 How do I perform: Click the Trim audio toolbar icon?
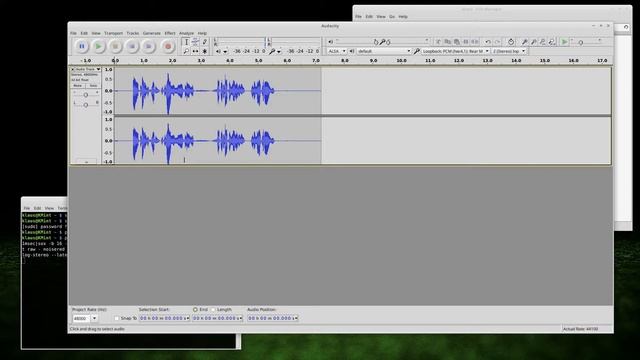[x=466, y=42]
